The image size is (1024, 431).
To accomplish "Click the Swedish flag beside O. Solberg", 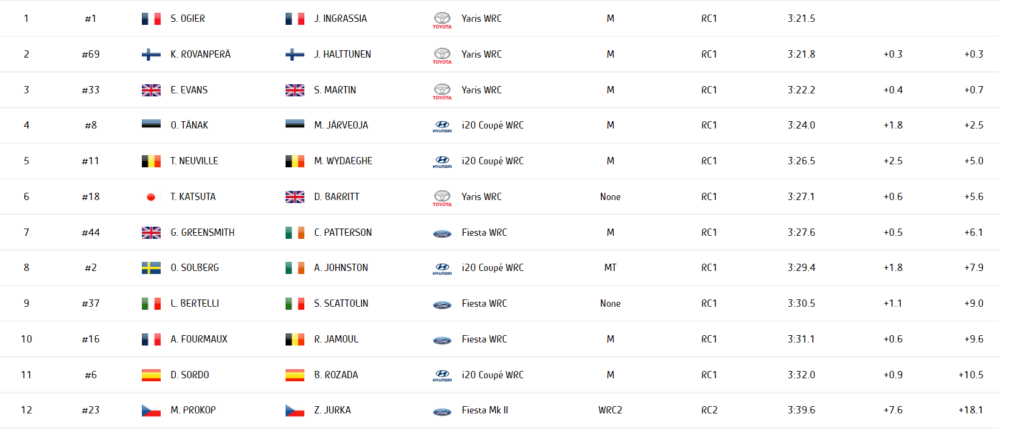I will (152, 268).
